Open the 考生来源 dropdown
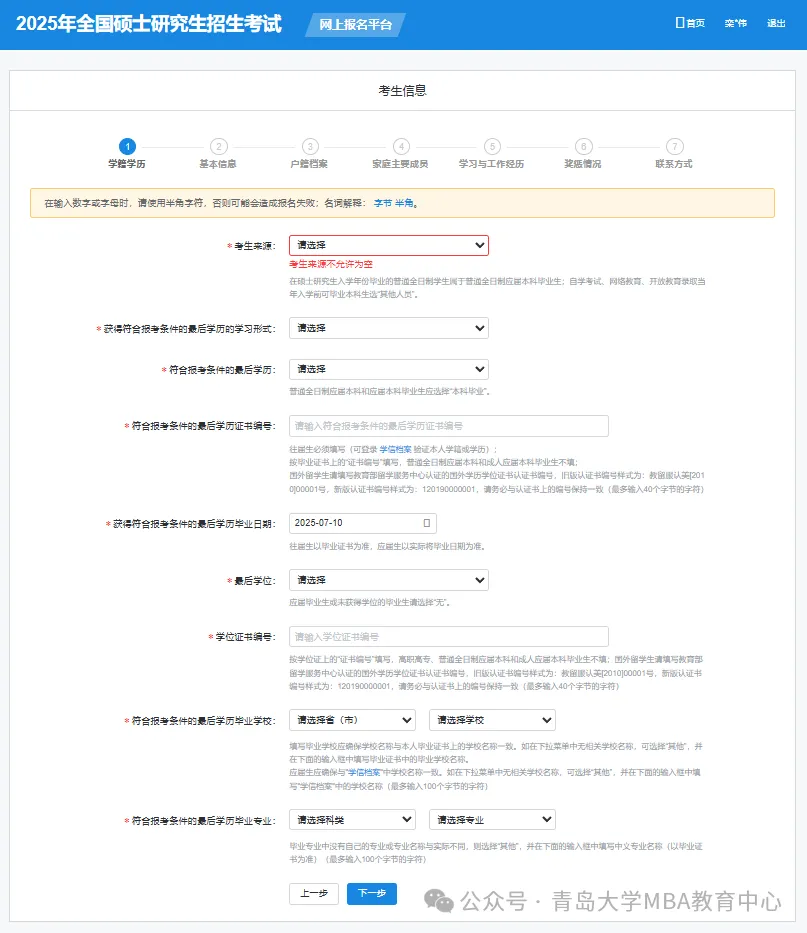Image resolution: width=807 pixels, height=933 pixels. click(389, 245)
